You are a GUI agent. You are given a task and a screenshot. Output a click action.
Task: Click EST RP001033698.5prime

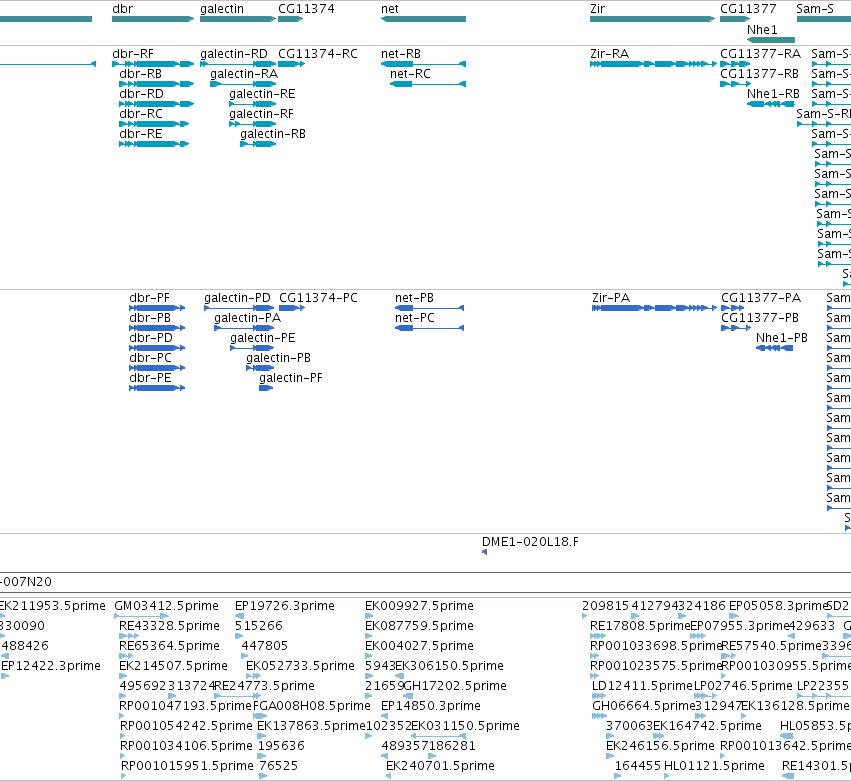(656, 646)
